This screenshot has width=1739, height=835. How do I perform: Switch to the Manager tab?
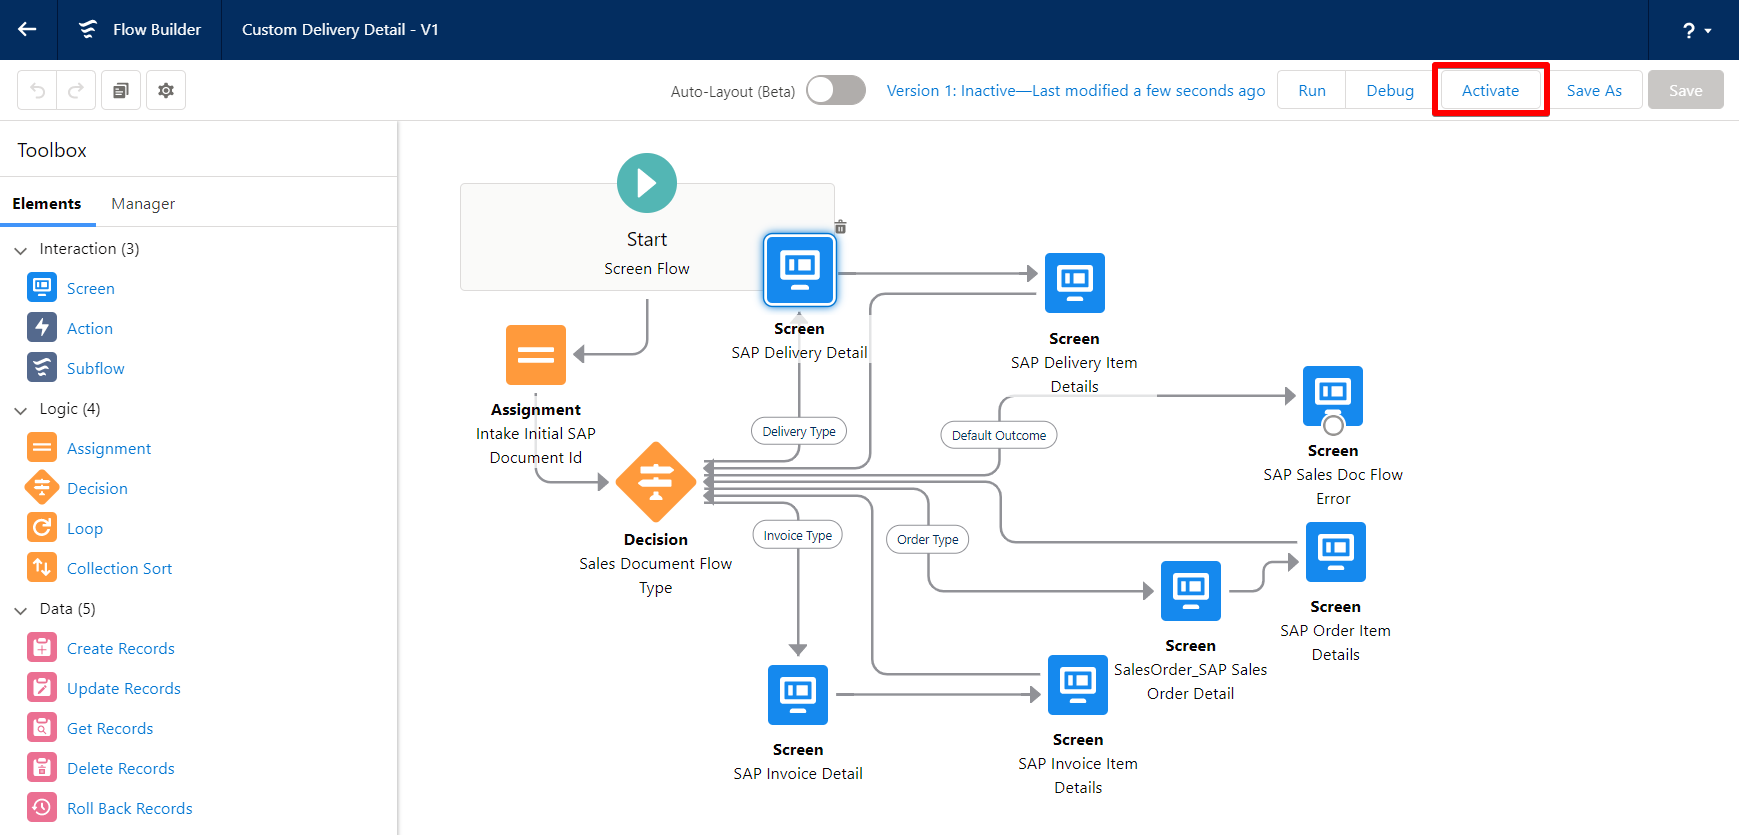tap(143, 203)
